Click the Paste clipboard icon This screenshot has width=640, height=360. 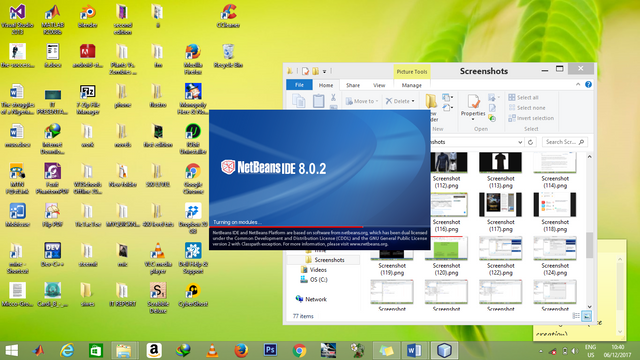318,100
